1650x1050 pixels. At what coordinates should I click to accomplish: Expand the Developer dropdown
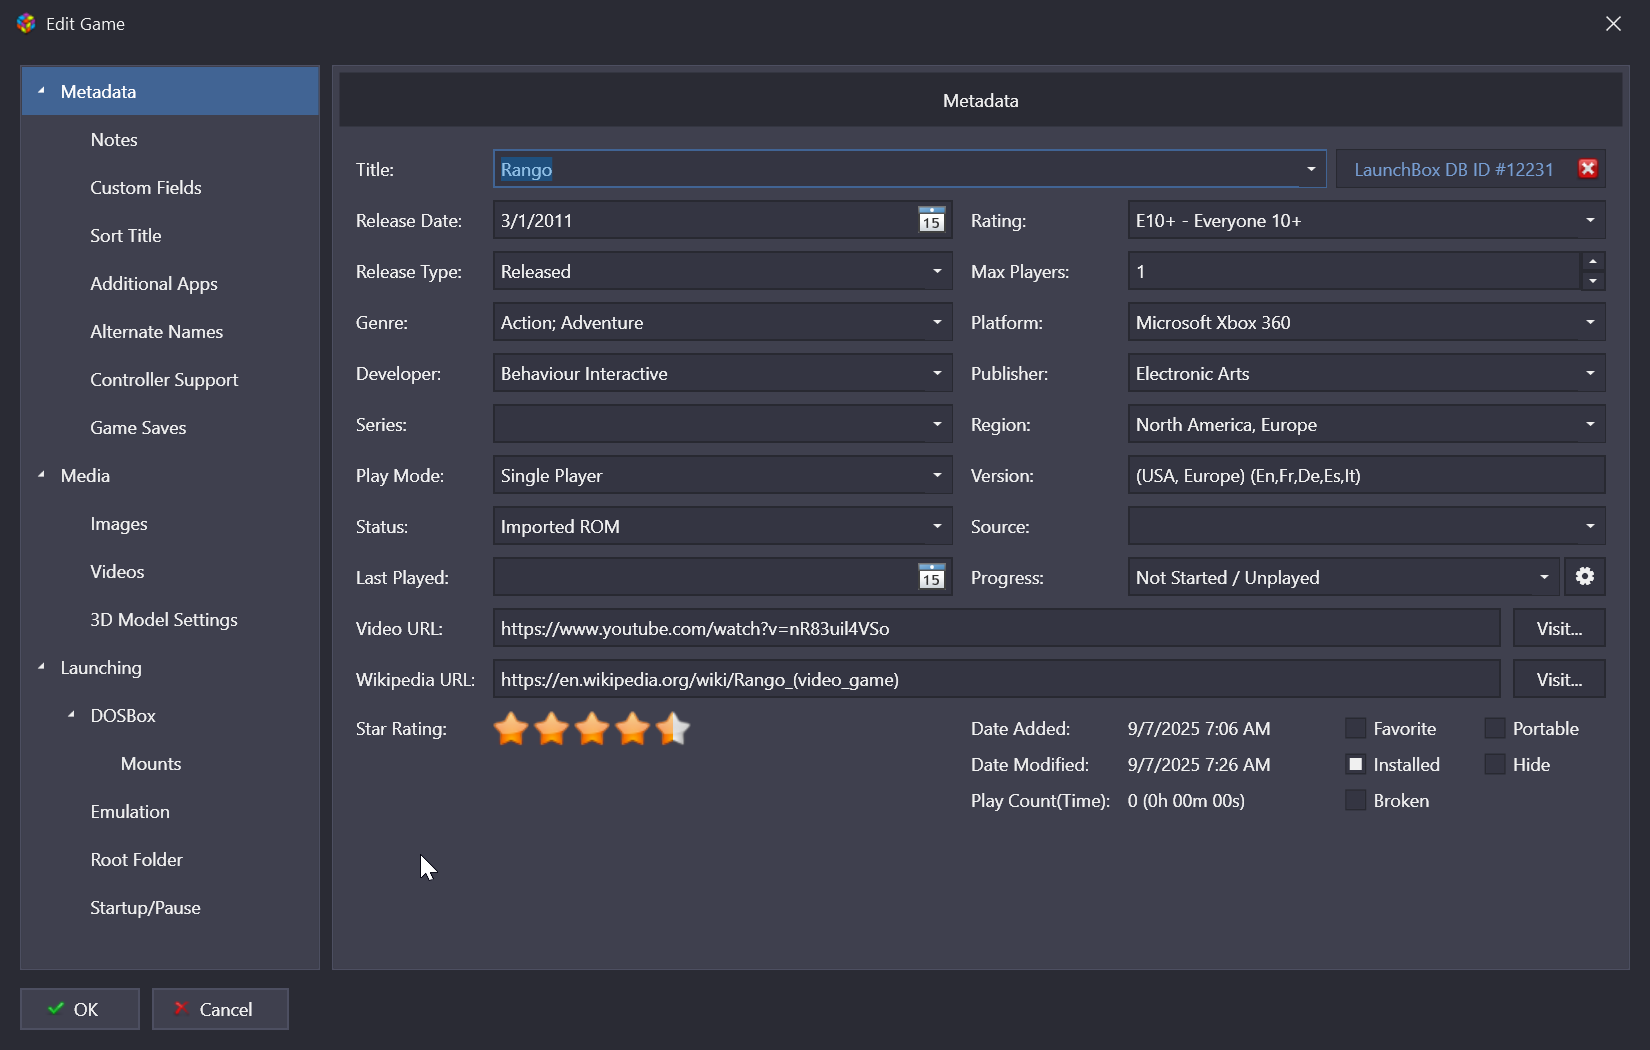(x=937, y=373)
